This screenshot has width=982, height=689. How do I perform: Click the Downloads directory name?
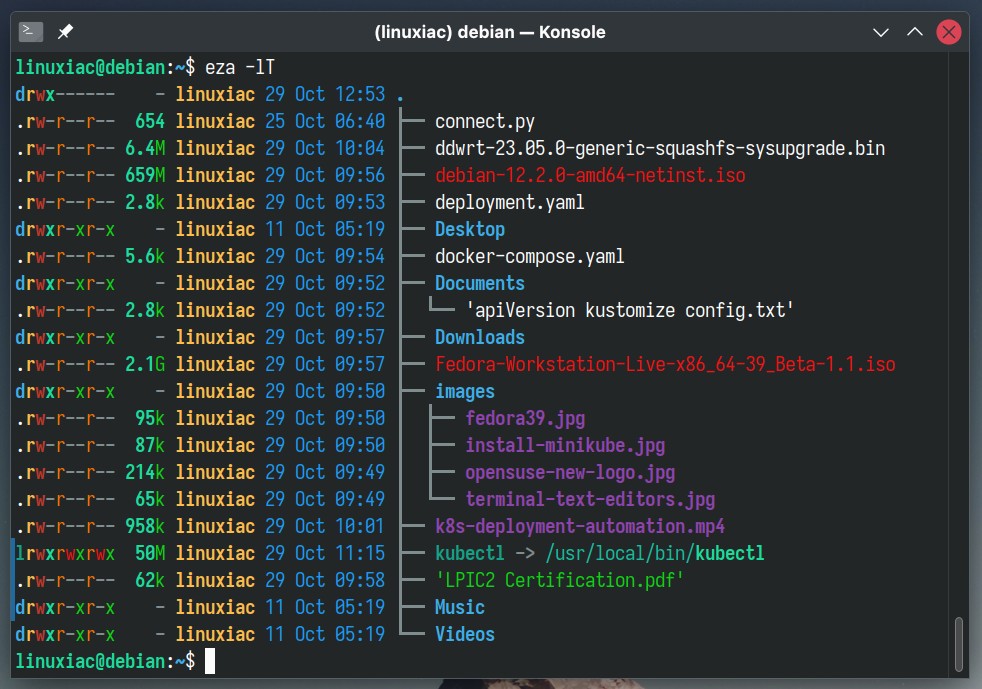click(480, 337)
